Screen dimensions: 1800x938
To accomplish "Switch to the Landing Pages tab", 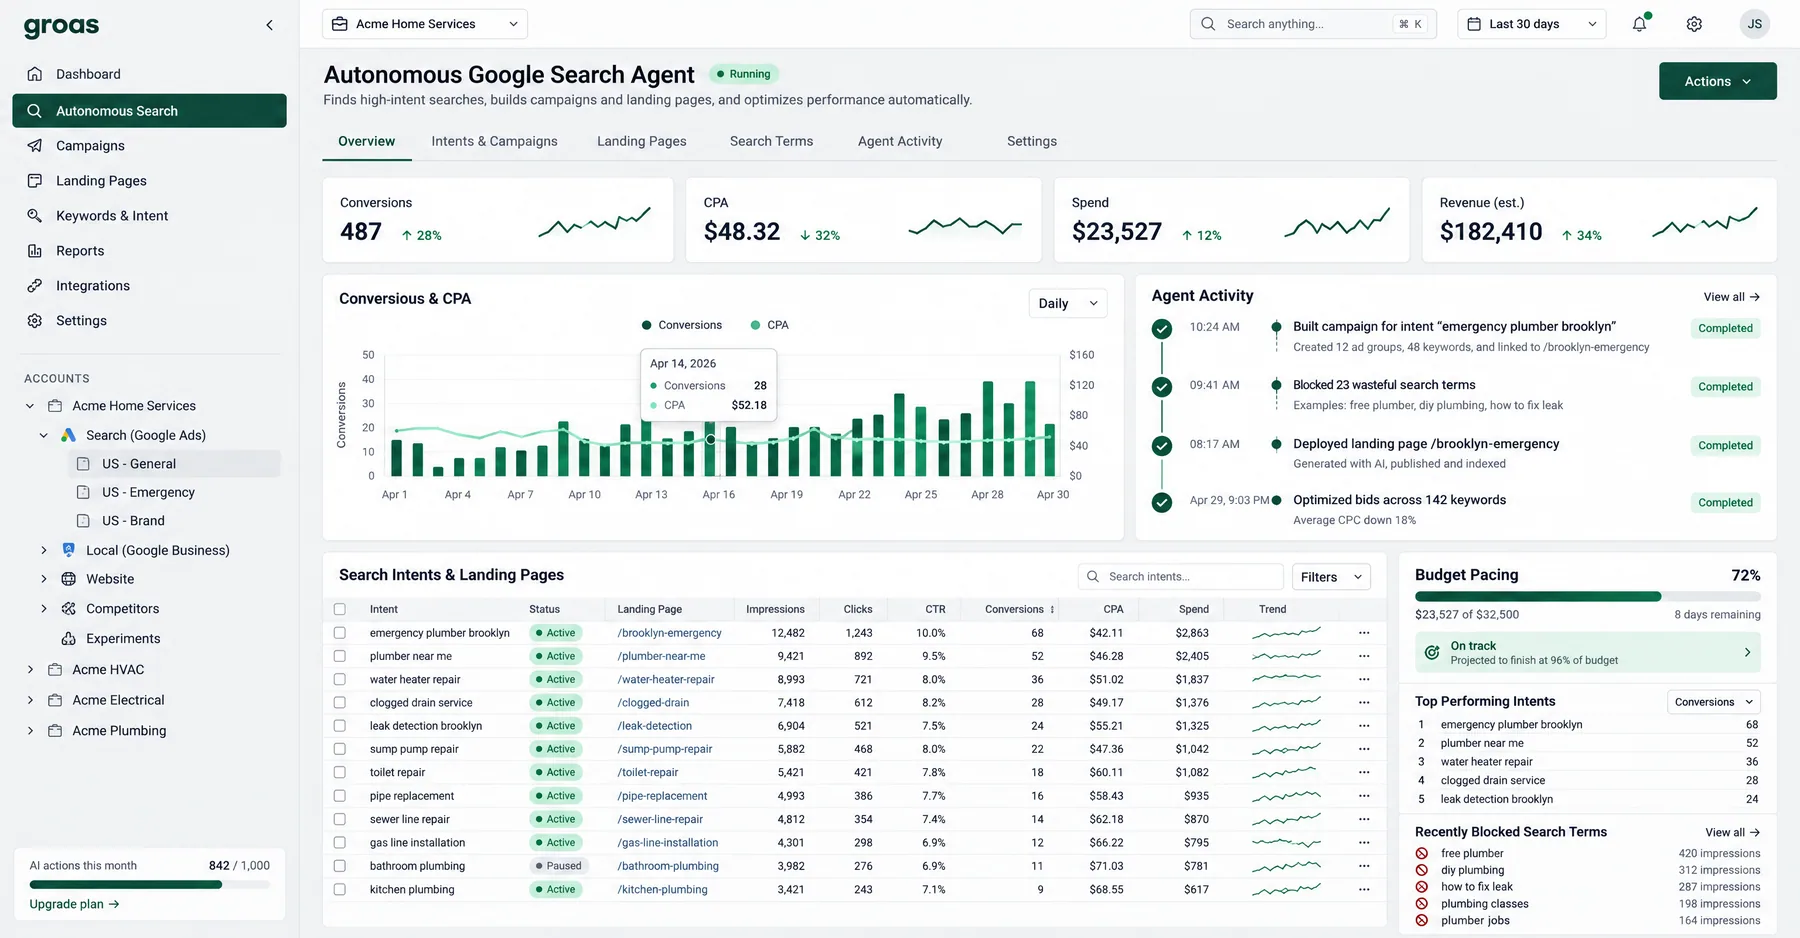I will coord(642,141).
